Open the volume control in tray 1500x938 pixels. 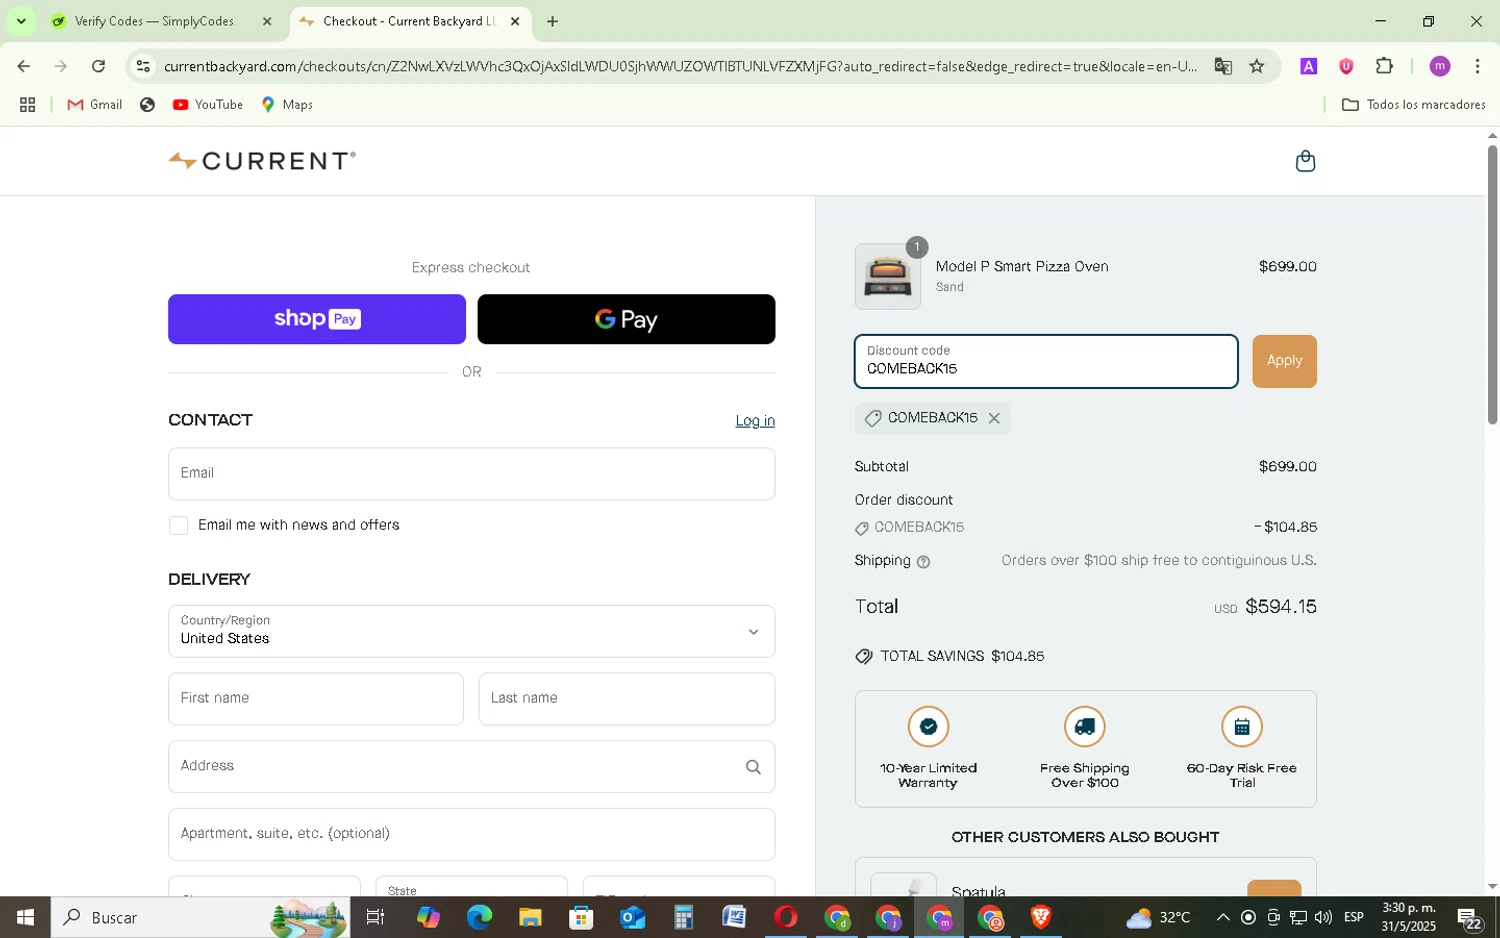[x=1323, y=917]
